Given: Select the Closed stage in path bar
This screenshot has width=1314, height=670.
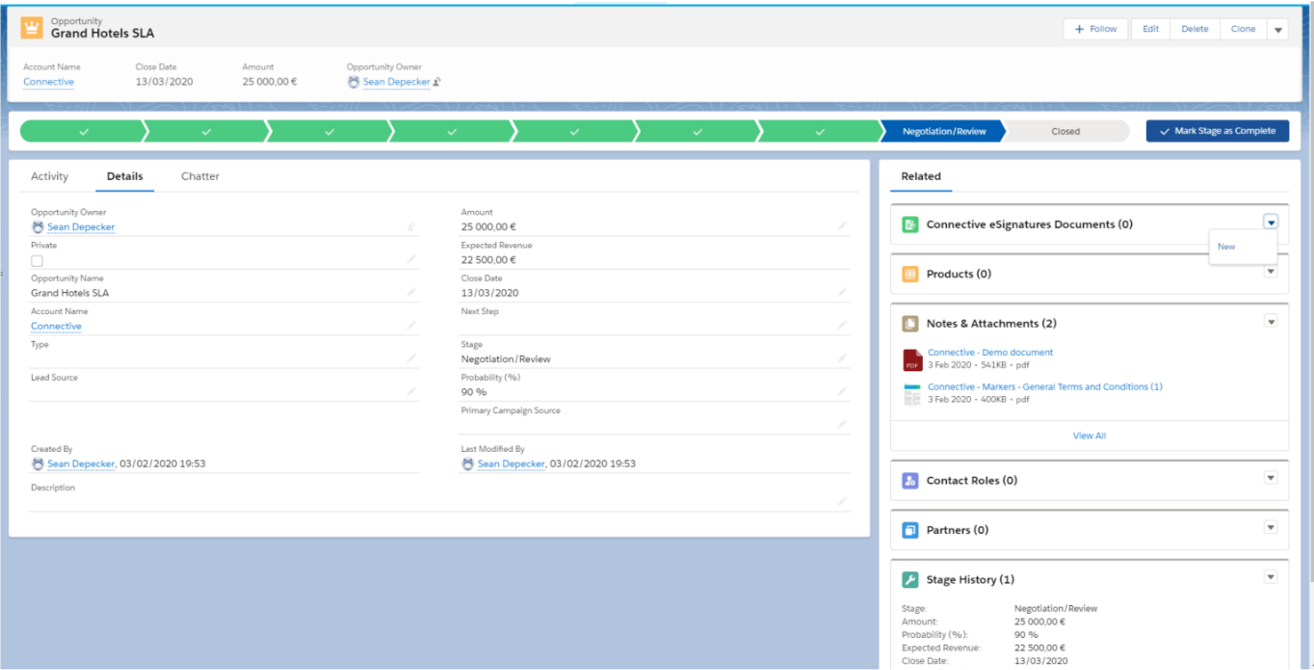Looking at the screenshot, I should point(1065,131).
